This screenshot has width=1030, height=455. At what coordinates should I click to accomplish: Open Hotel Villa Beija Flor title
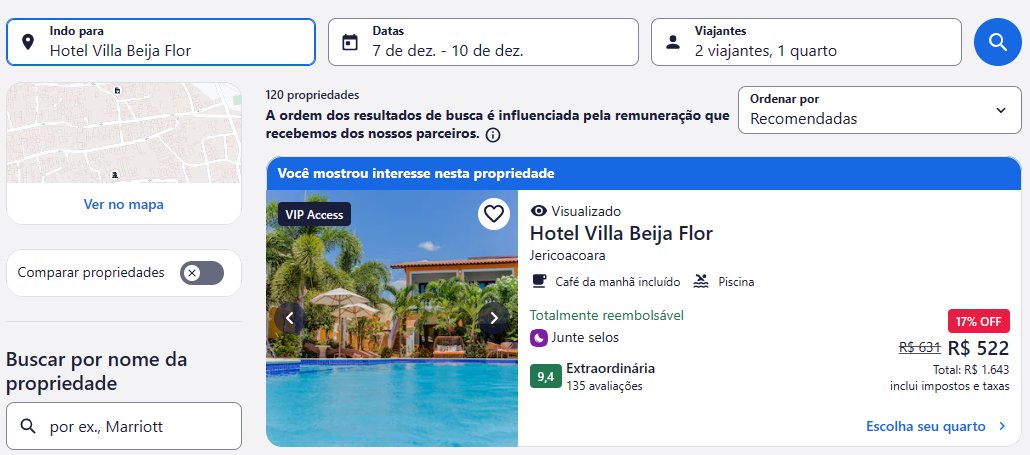coord(621,233)
